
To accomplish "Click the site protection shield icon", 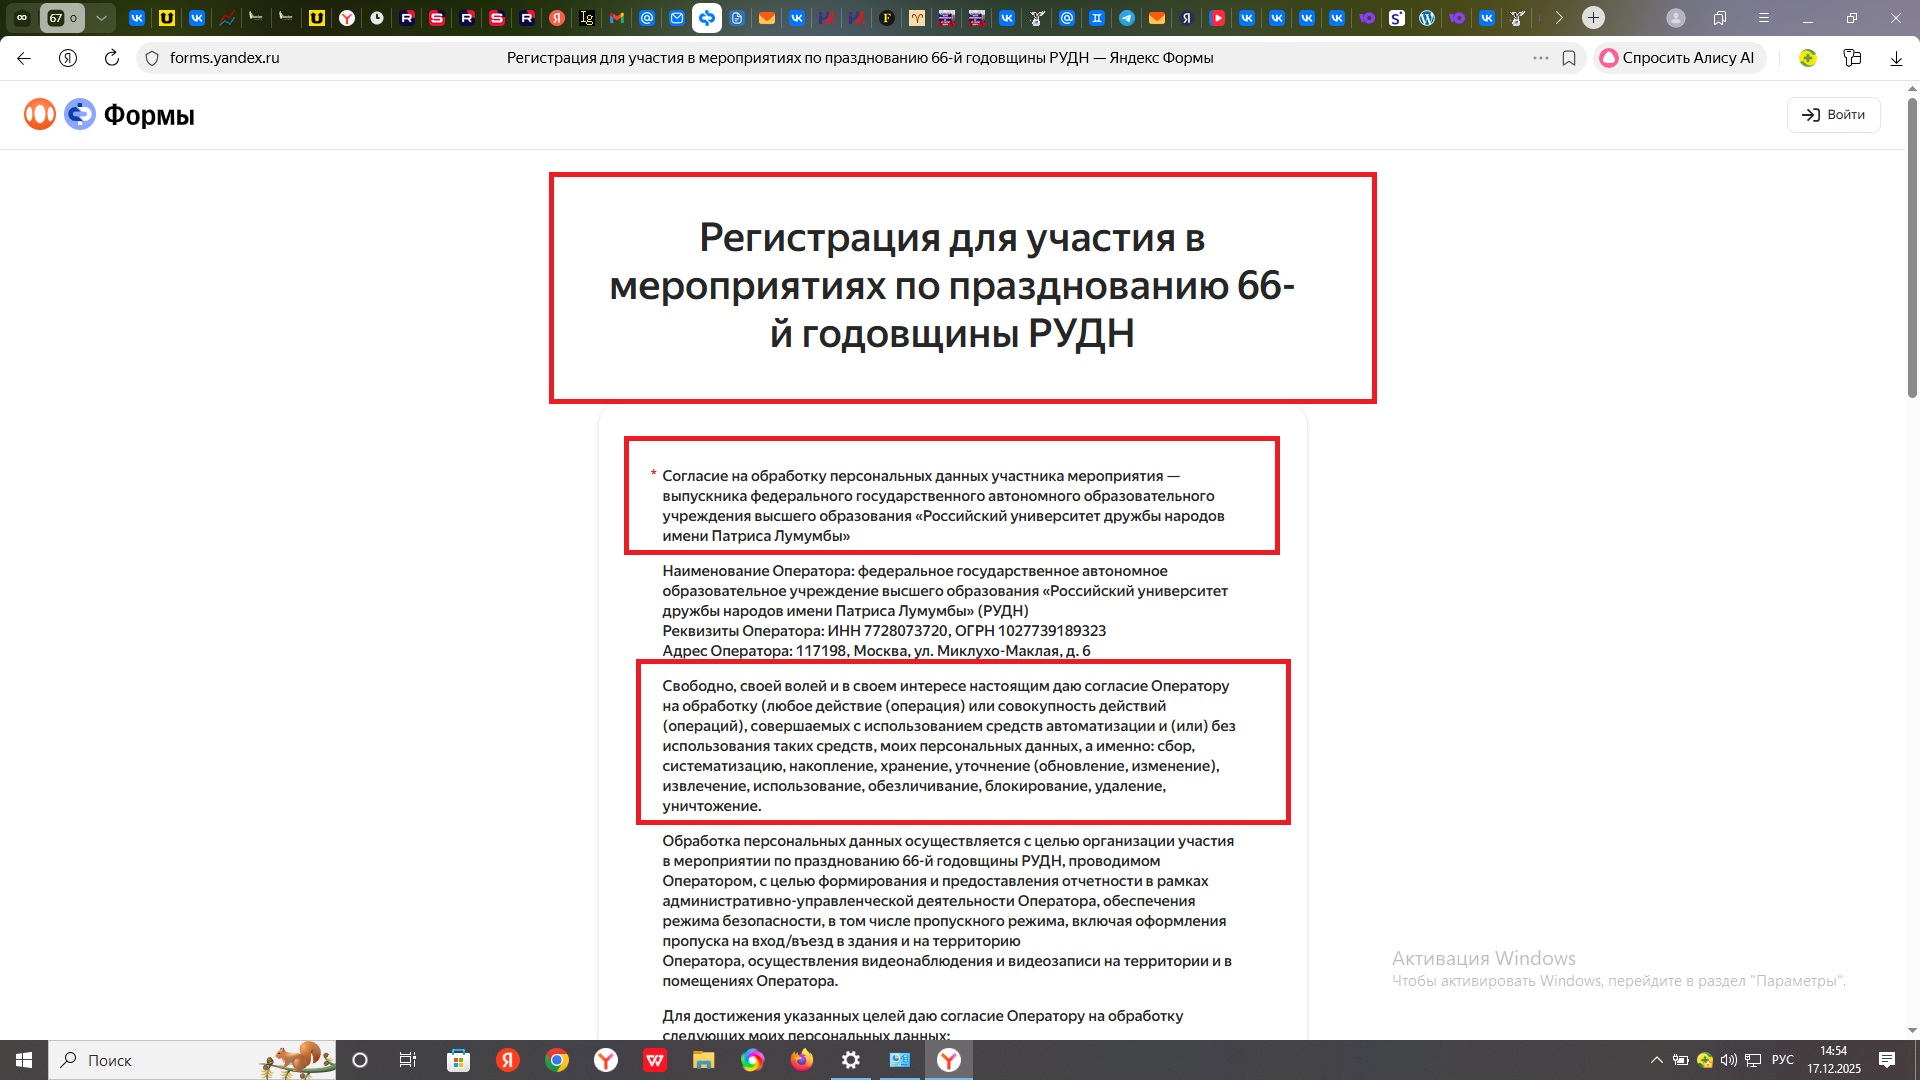I will 152,58.
